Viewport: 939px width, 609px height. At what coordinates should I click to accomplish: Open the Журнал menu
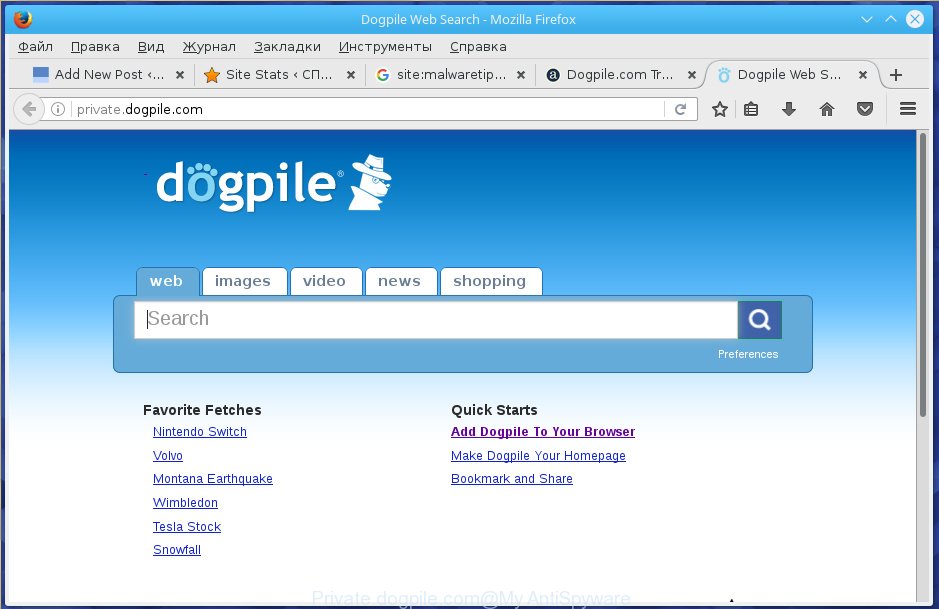tap(208, 47)
